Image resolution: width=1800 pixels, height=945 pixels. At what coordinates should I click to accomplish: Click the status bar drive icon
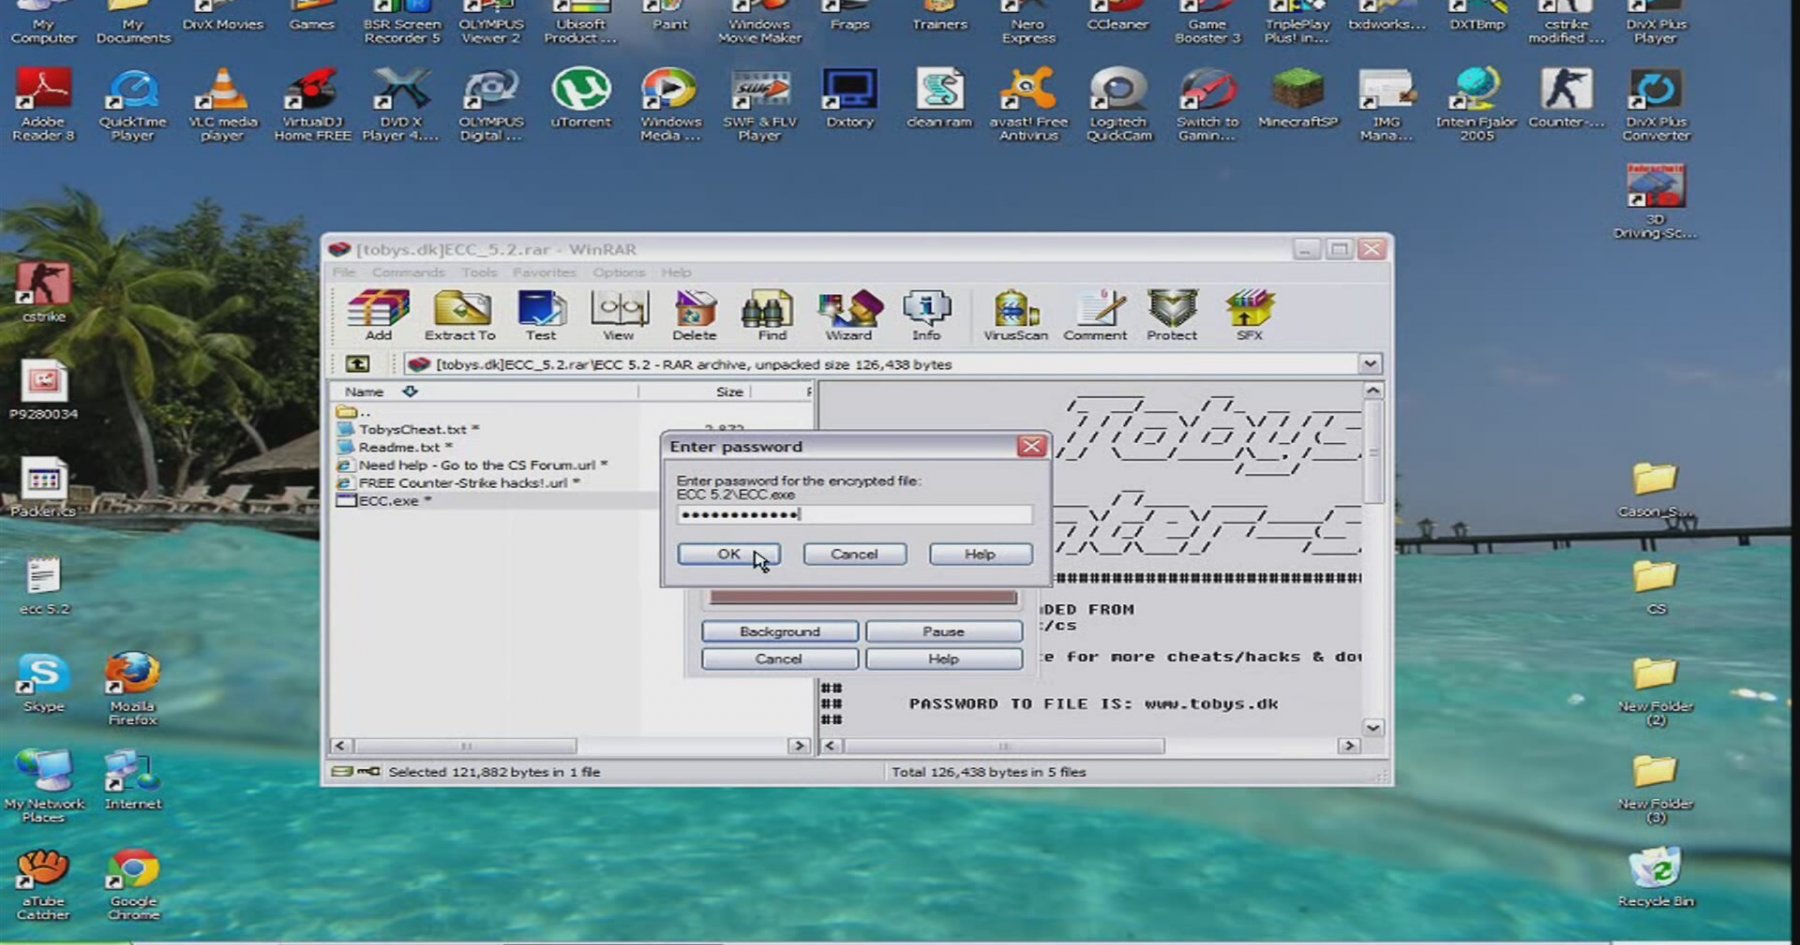[342, 771]
